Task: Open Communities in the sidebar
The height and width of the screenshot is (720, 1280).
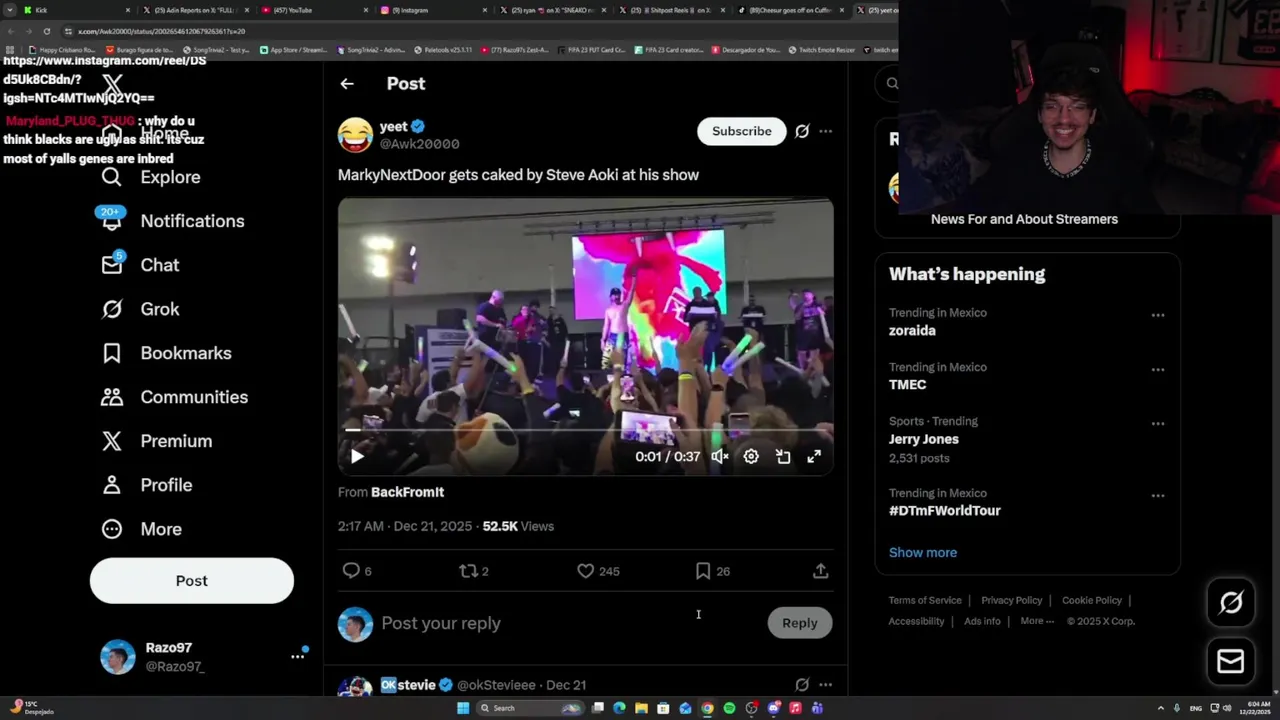Action: tap(174, 397)
